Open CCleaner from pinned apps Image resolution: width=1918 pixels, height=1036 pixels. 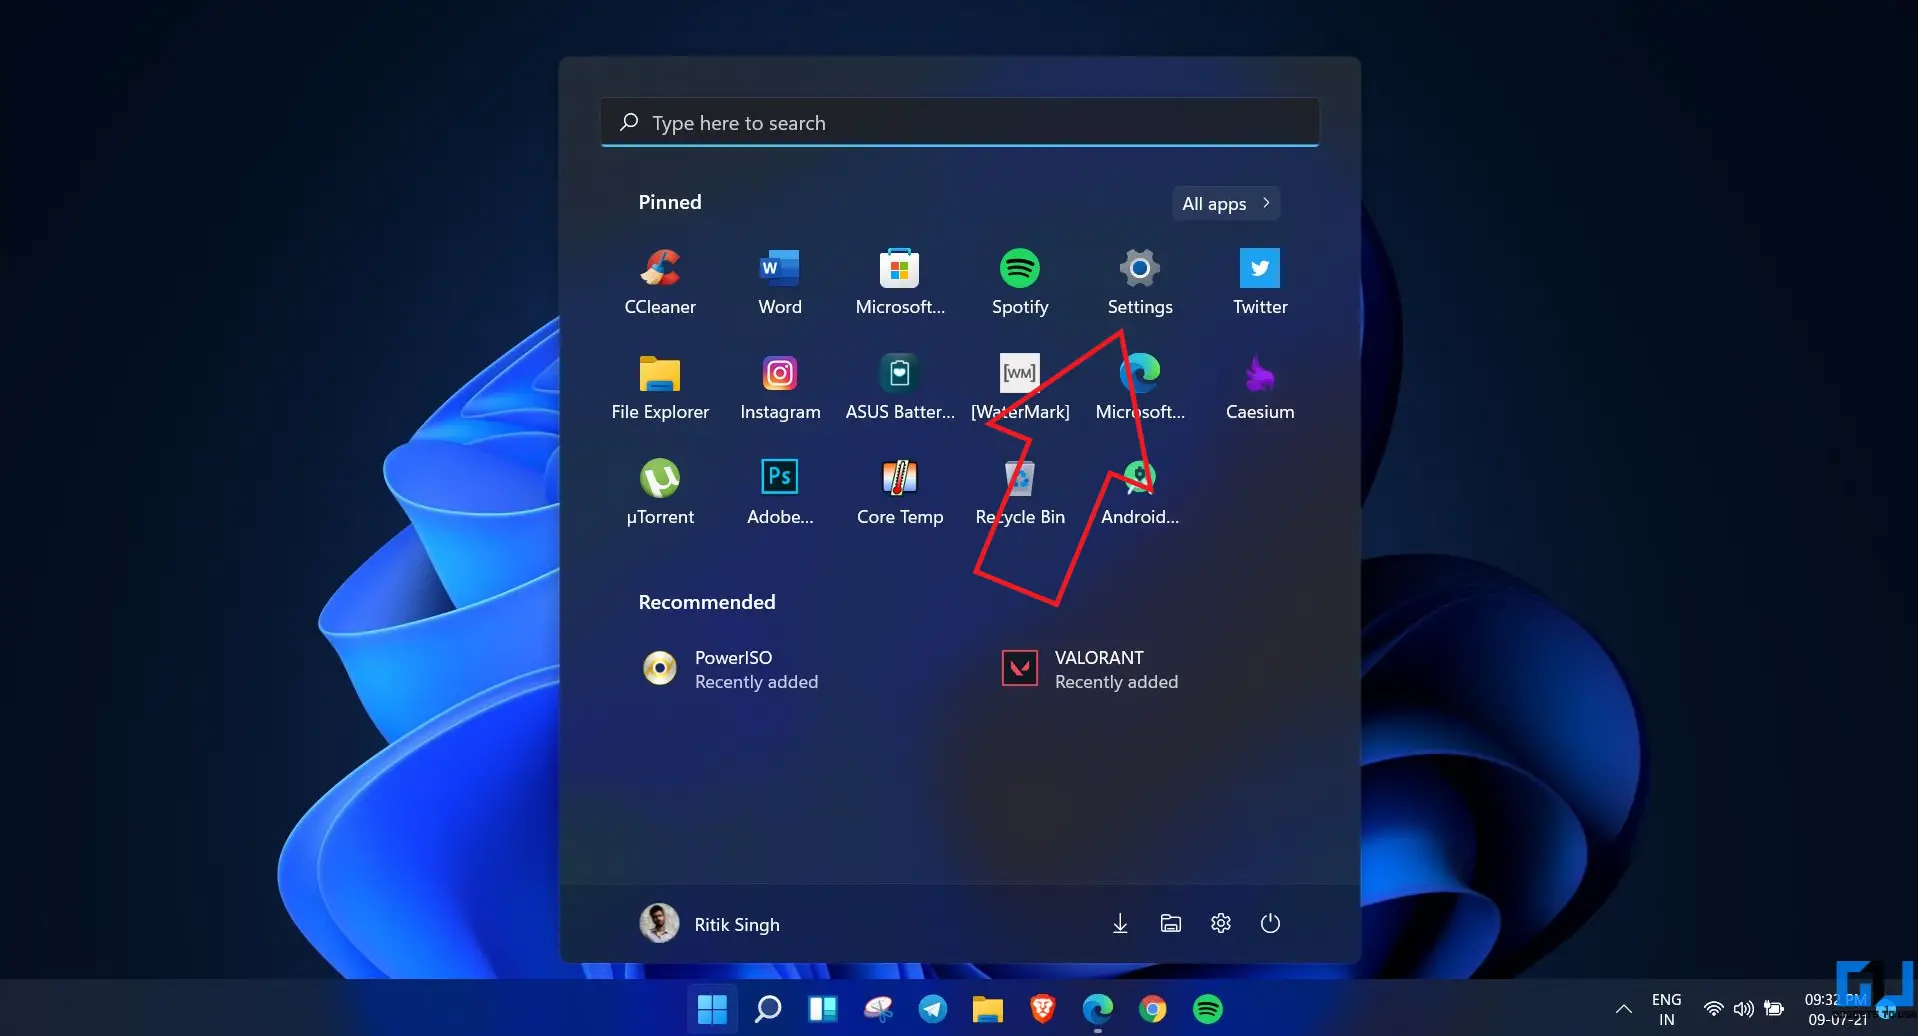click(x=660, y=282)
